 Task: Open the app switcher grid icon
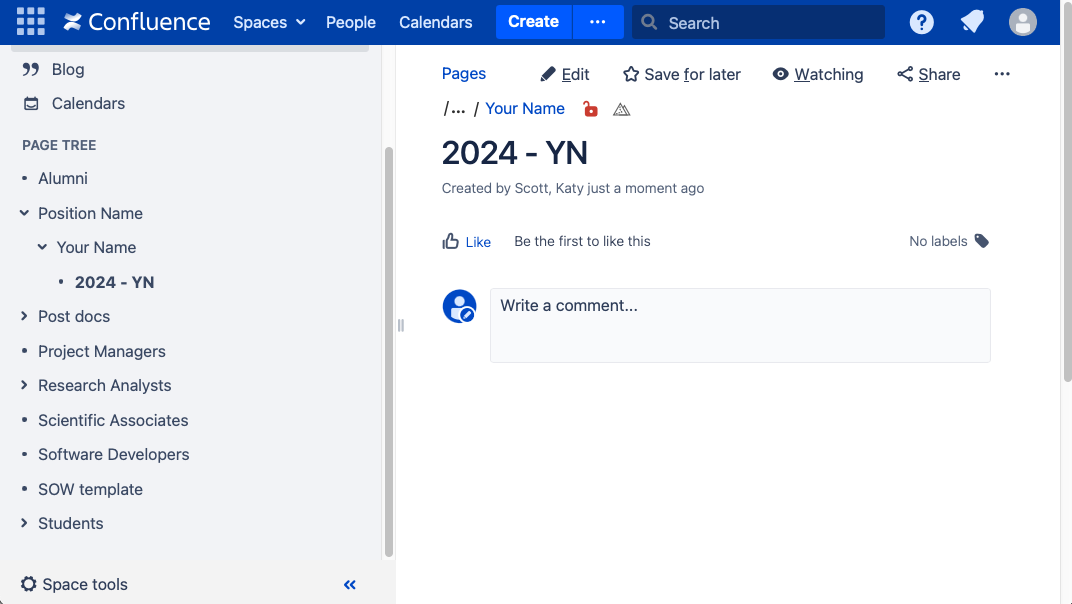pyautogui.click(x=31, y=21)
